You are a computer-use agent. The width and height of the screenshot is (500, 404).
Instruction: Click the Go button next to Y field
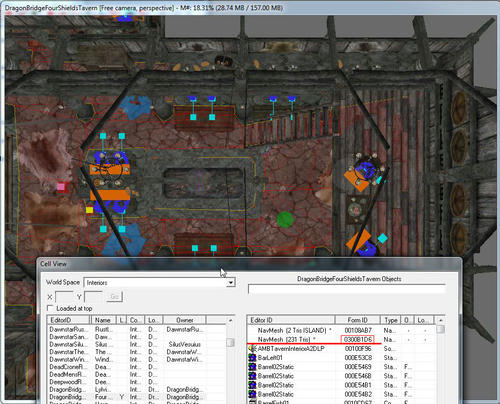[114, 296]
